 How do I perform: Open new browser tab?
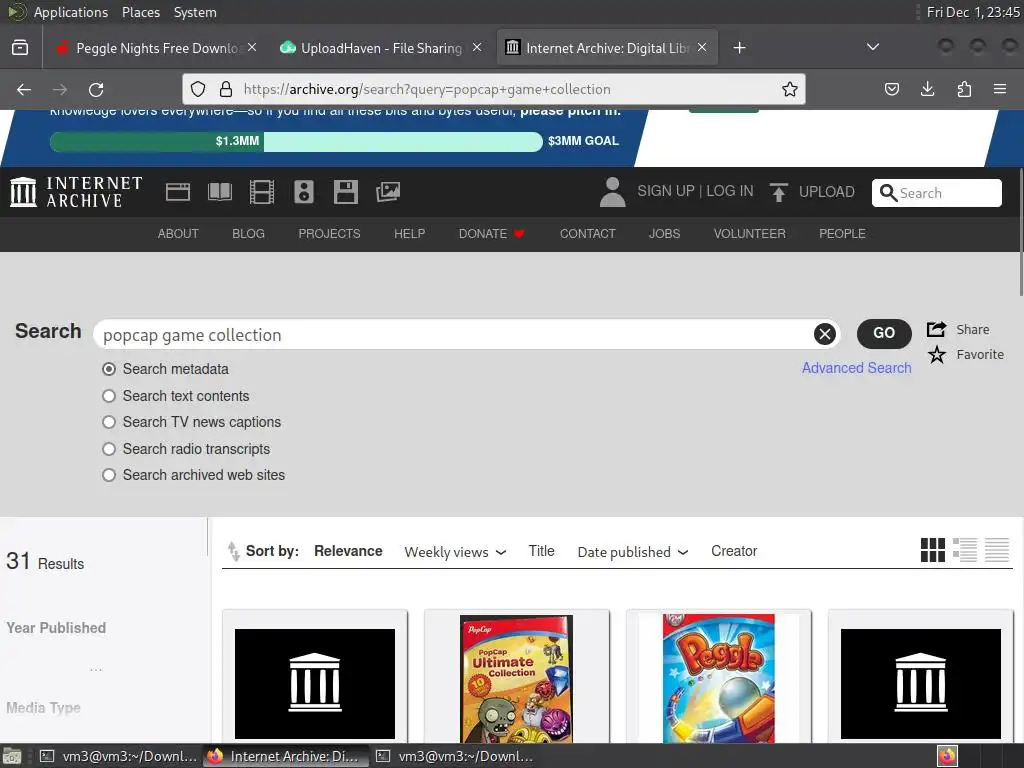739,48
